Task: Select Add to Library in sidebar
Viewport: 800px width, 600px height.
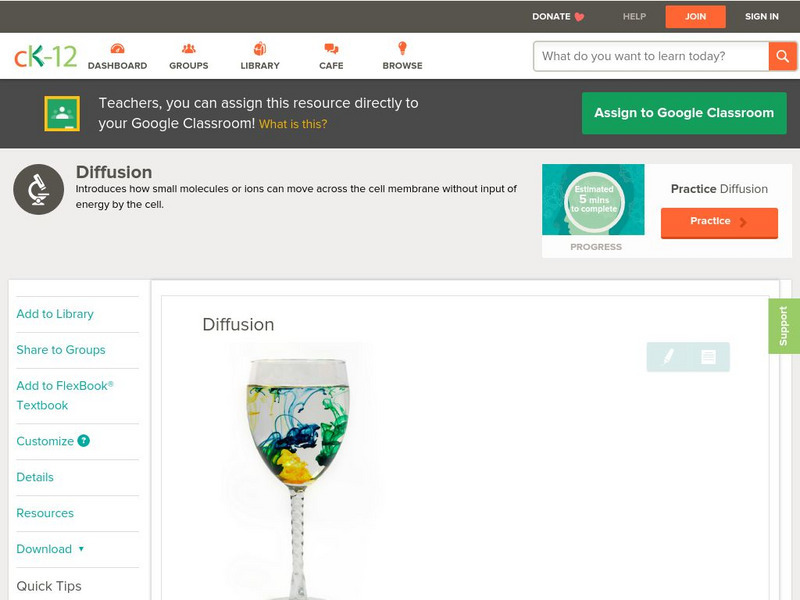Action: pyautogui.click(x=55, y=314)
